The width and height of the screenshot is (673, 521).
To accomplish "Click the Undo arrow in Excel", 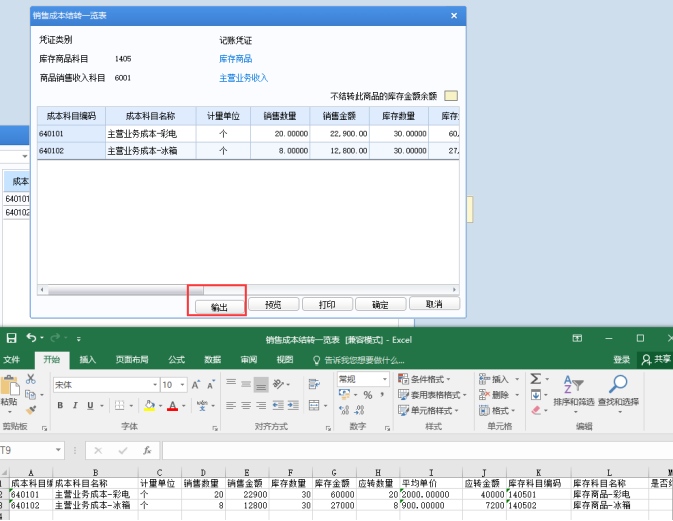I will 31,338.
